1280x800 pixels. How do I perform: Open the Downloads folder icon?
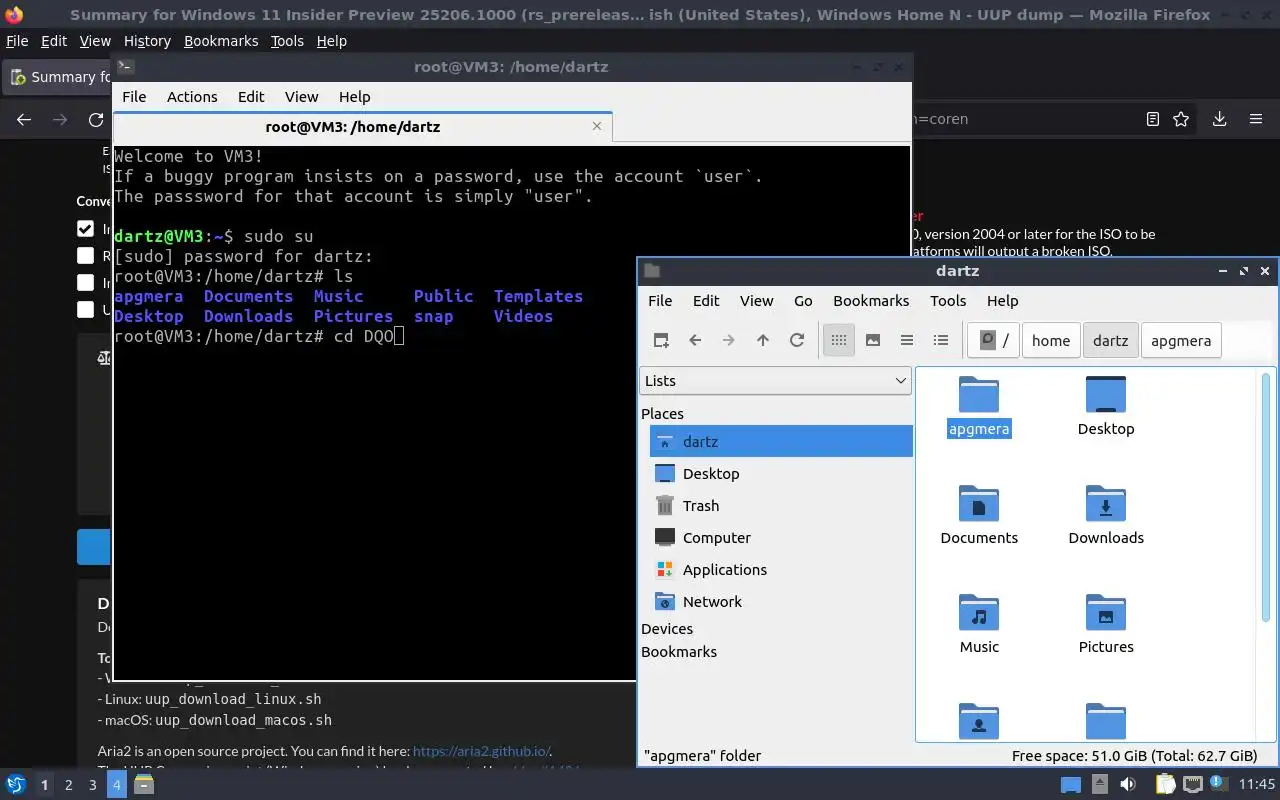1106,504
